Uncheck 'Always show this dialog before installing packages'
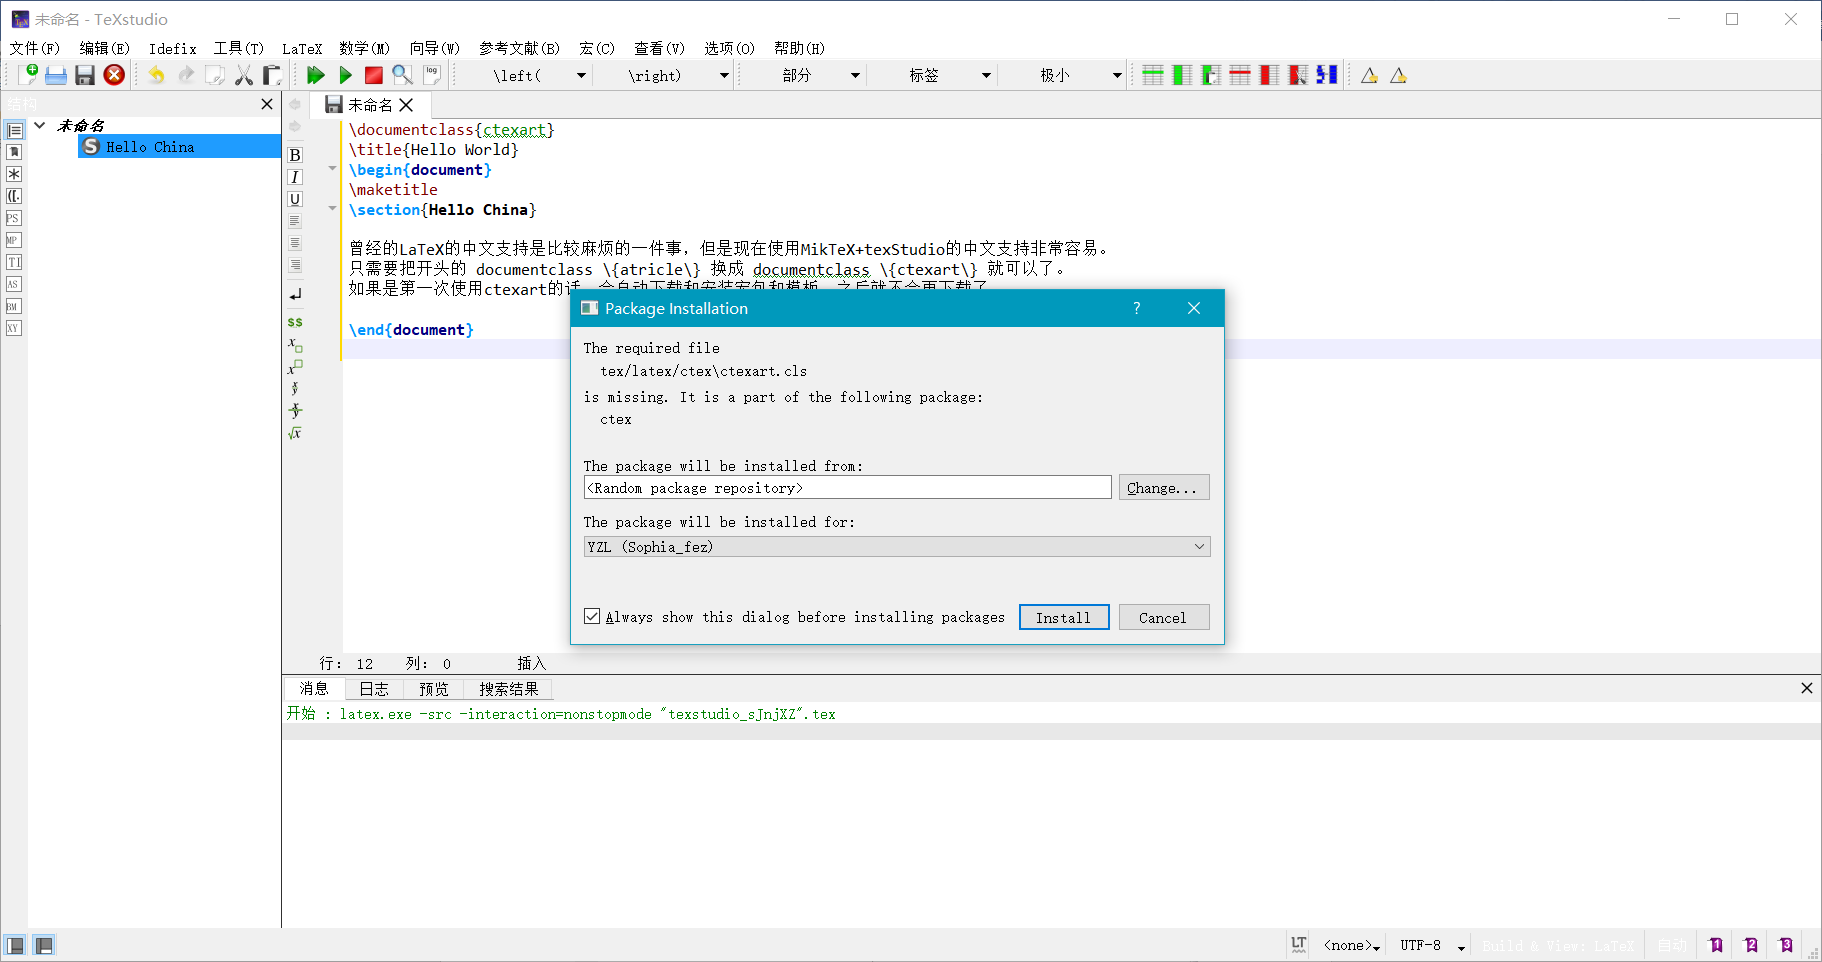Image resolution: width=1822 pixels, height=962 pixels. pyautogui.click(x=592, y=616)
